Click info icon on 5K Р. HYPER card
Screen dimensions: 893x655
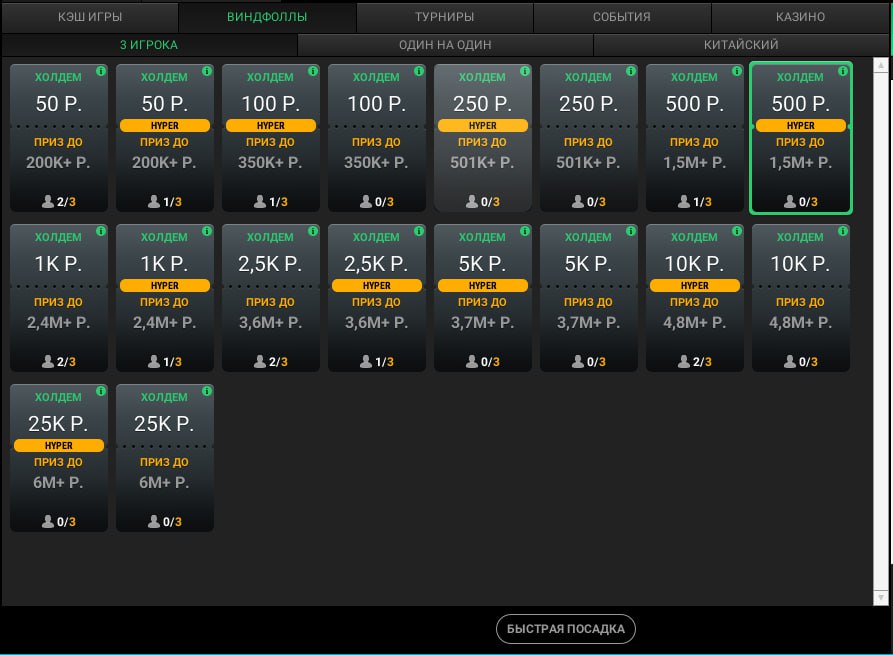point(525,231)
